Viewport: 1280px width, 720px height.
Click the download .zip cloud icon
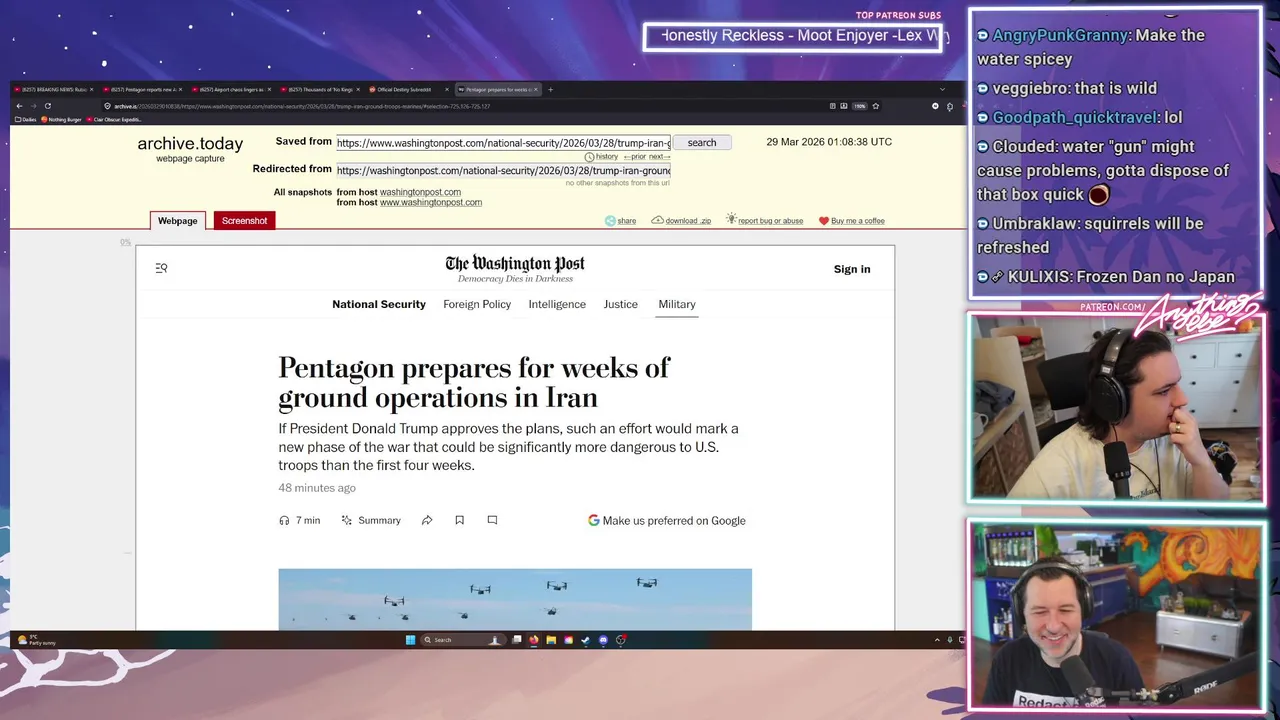pos(657,221)
